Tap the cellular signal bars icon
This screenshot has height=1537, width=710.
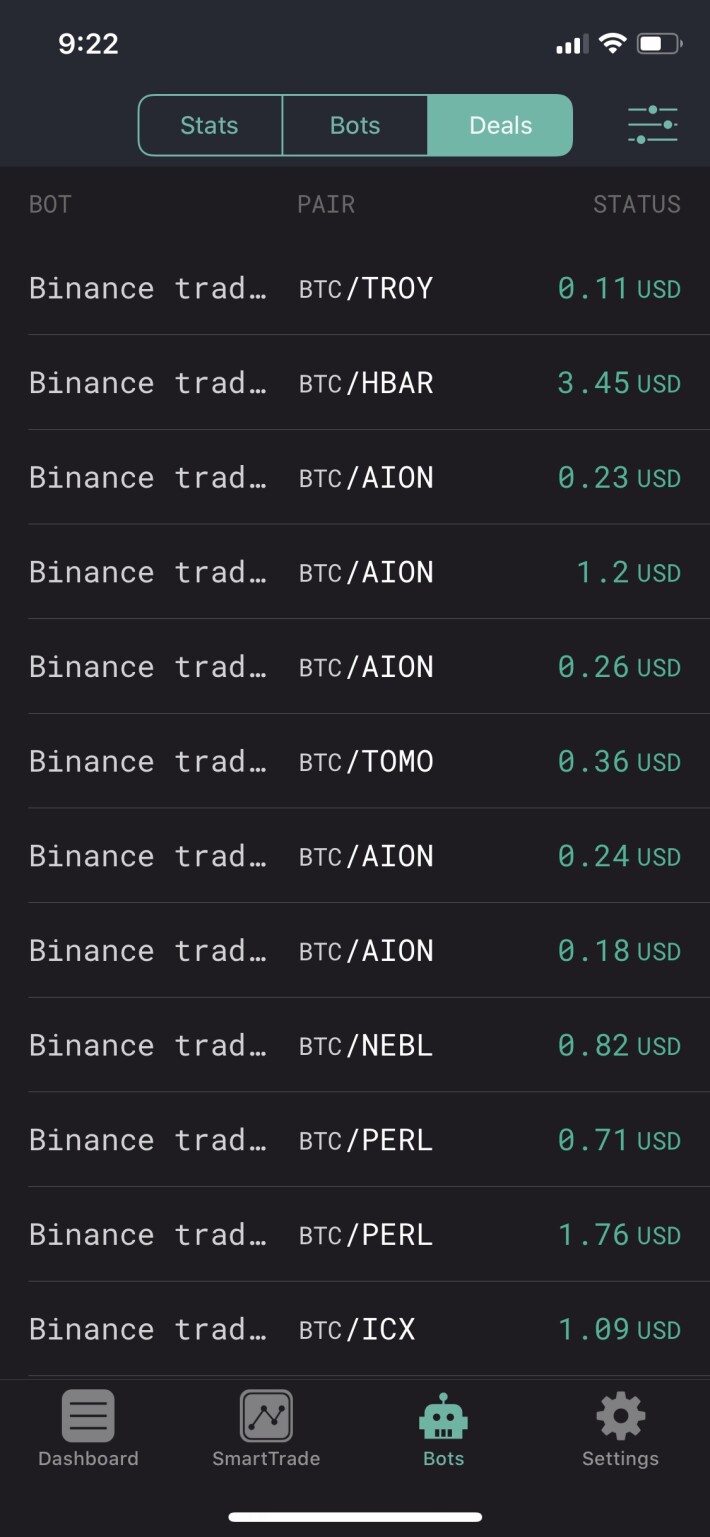572,44
